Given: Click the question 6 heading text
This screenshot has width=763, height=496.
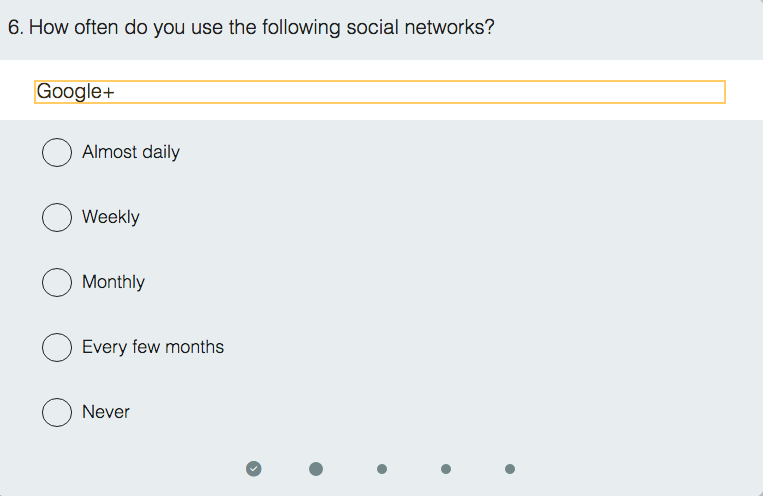Looking at the screenshot, I should (251, 27).
